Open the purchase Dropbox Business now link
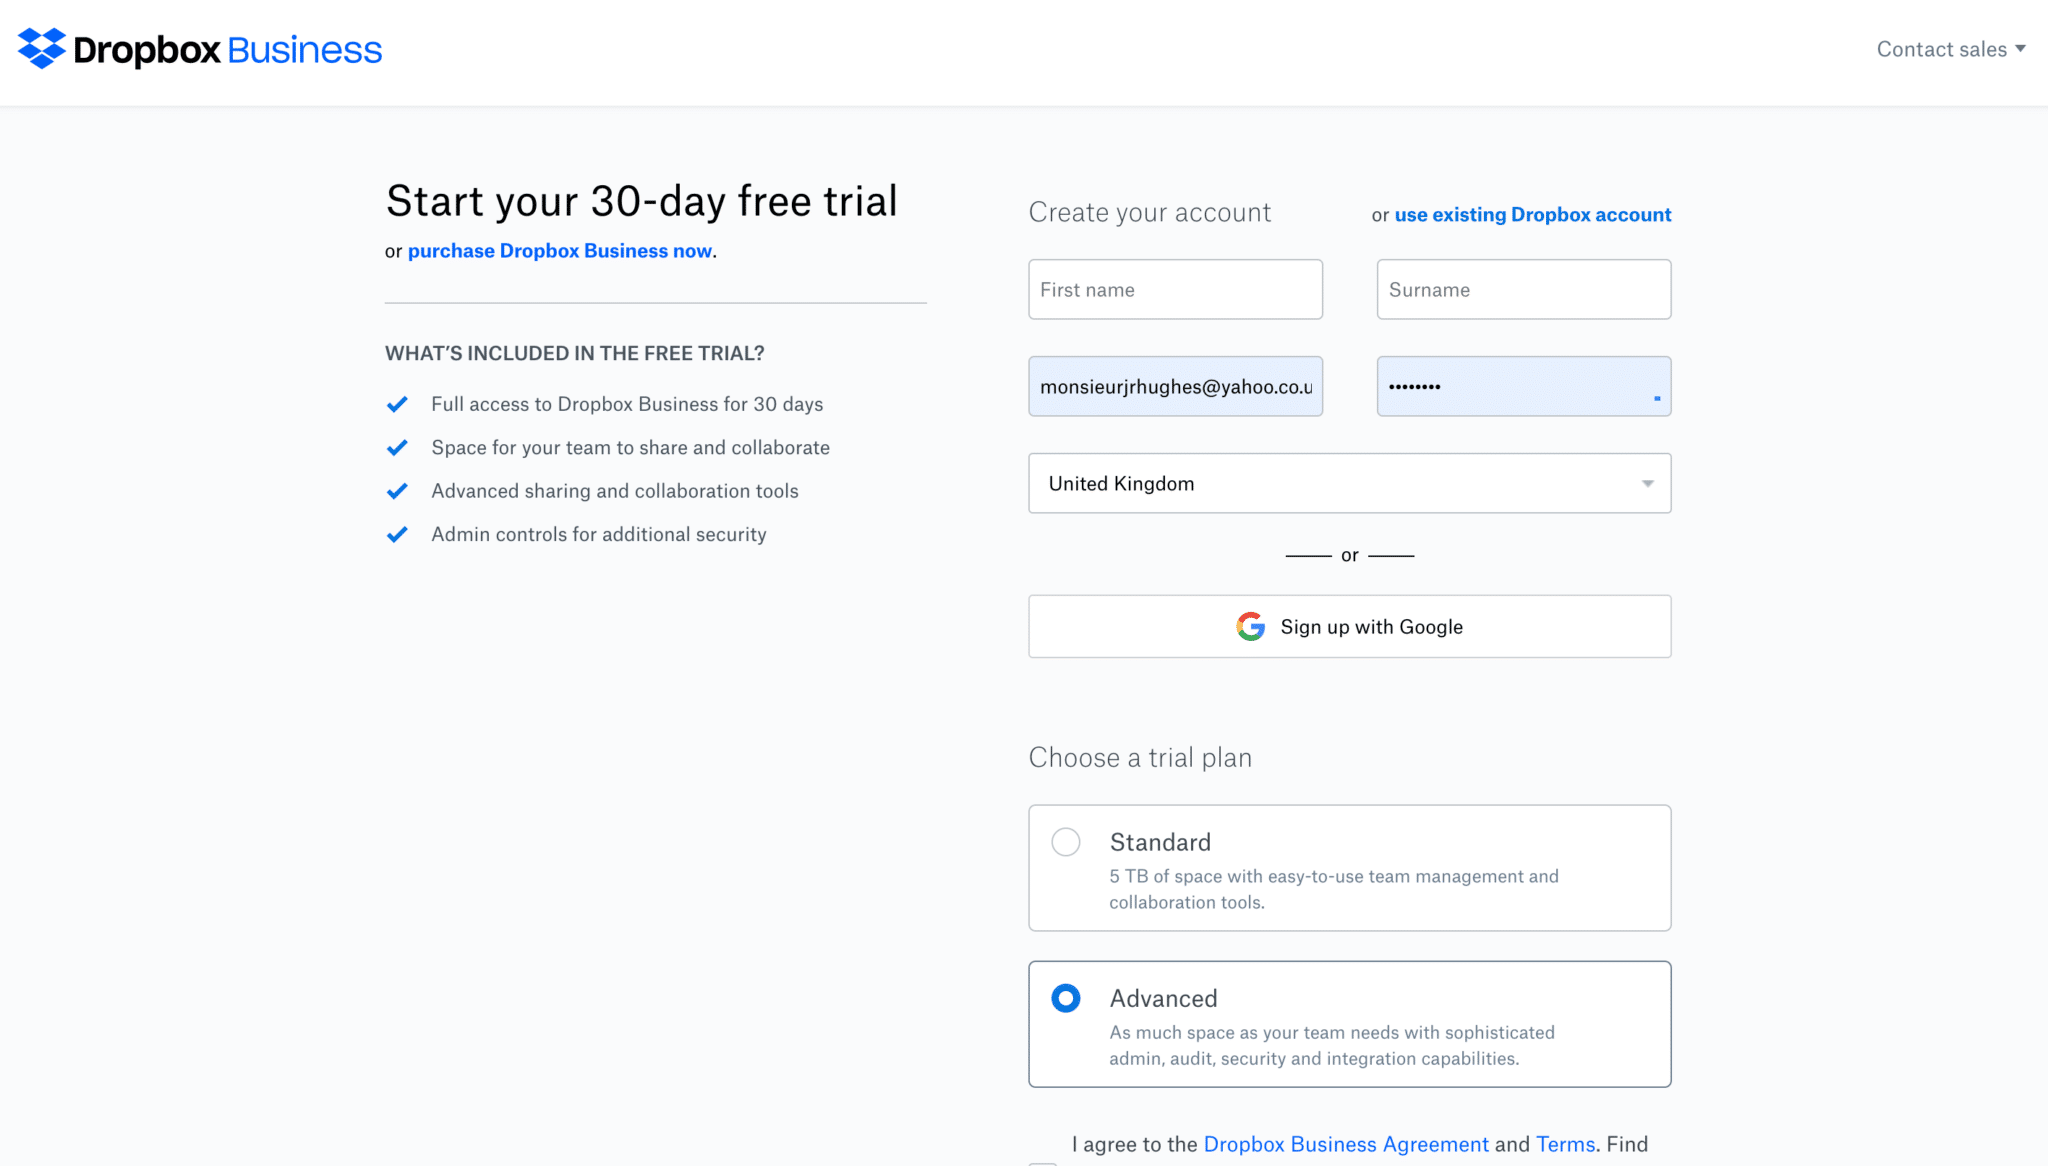Viewport: 2048px width, 1166px height. click(x=560, y=251)
